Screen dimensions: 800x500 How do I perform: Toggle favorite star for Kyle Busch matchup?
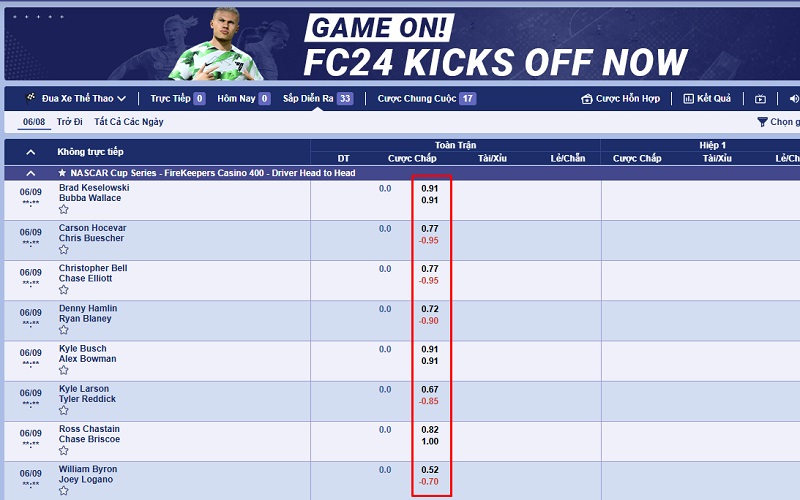coord(64,370)
